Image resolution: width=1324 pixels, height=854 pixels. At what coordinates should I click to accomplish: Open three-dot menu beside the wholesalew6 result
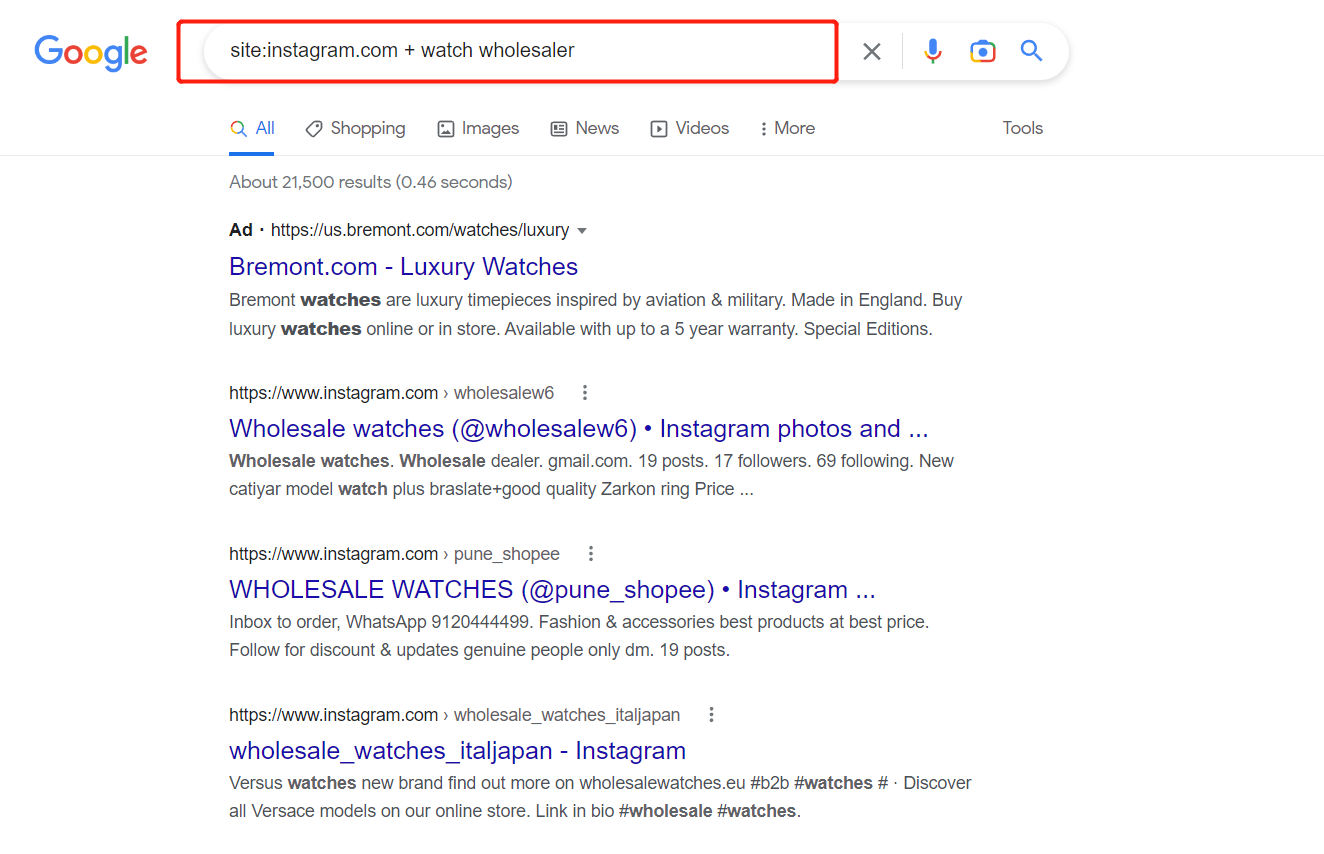(x=585, y=393)
